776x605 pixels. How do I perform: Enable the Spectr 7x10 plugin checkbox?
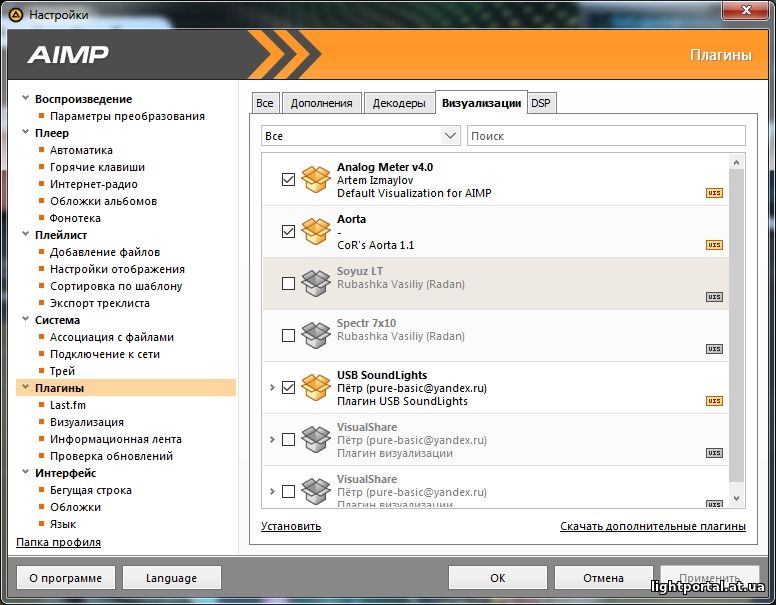point(288,336)
